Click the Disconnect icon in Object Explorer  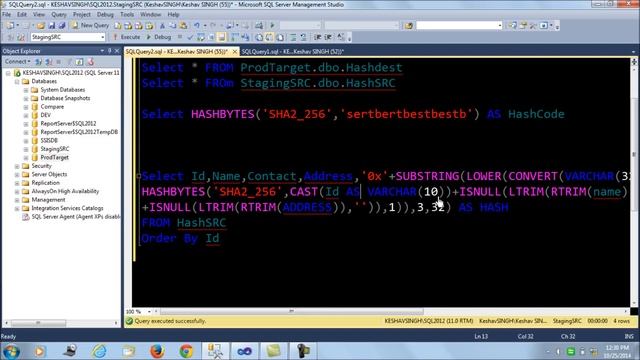click(49, 62)
